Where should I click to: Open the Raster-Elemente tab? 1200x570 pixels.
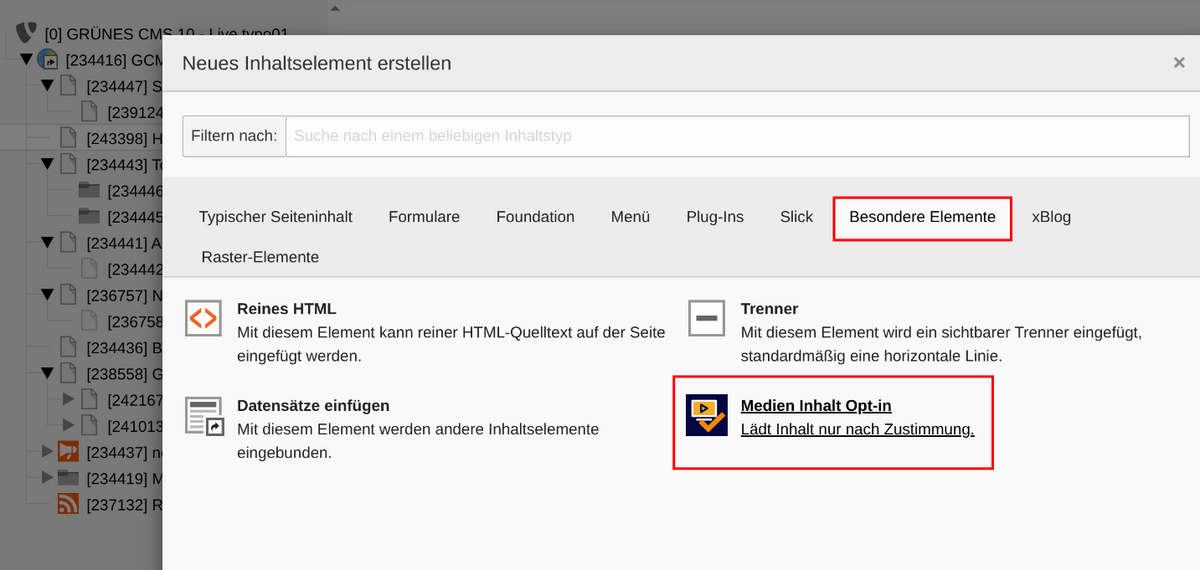[x=260, y=257]
